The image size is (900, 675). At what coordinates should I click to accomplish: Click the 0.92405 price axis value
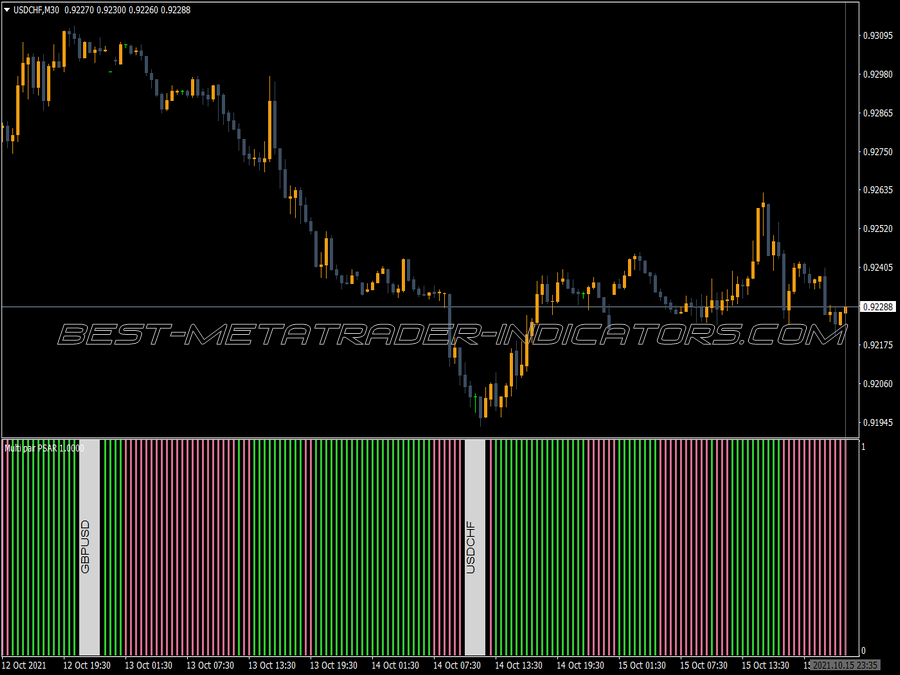[x=878, y=267]
